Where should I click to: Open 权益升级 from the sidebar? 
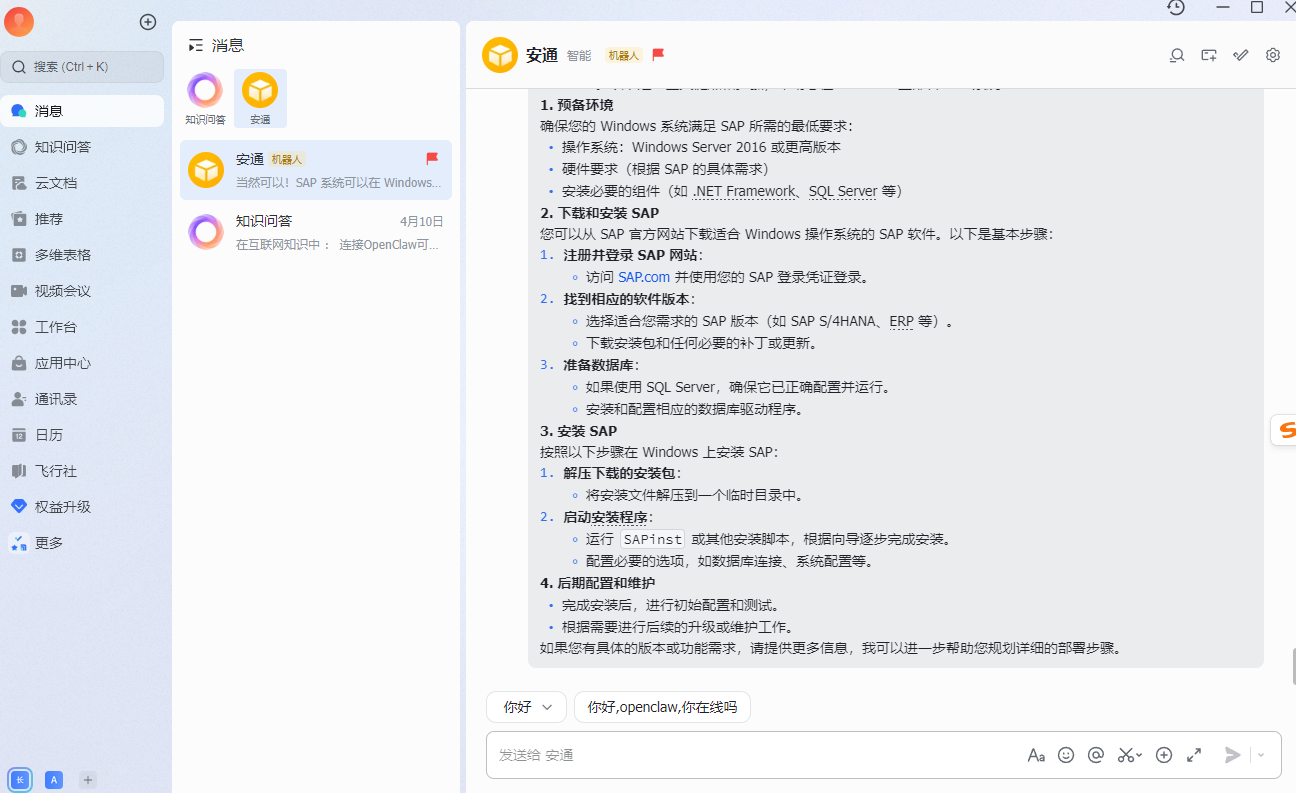tap(83, 507)
